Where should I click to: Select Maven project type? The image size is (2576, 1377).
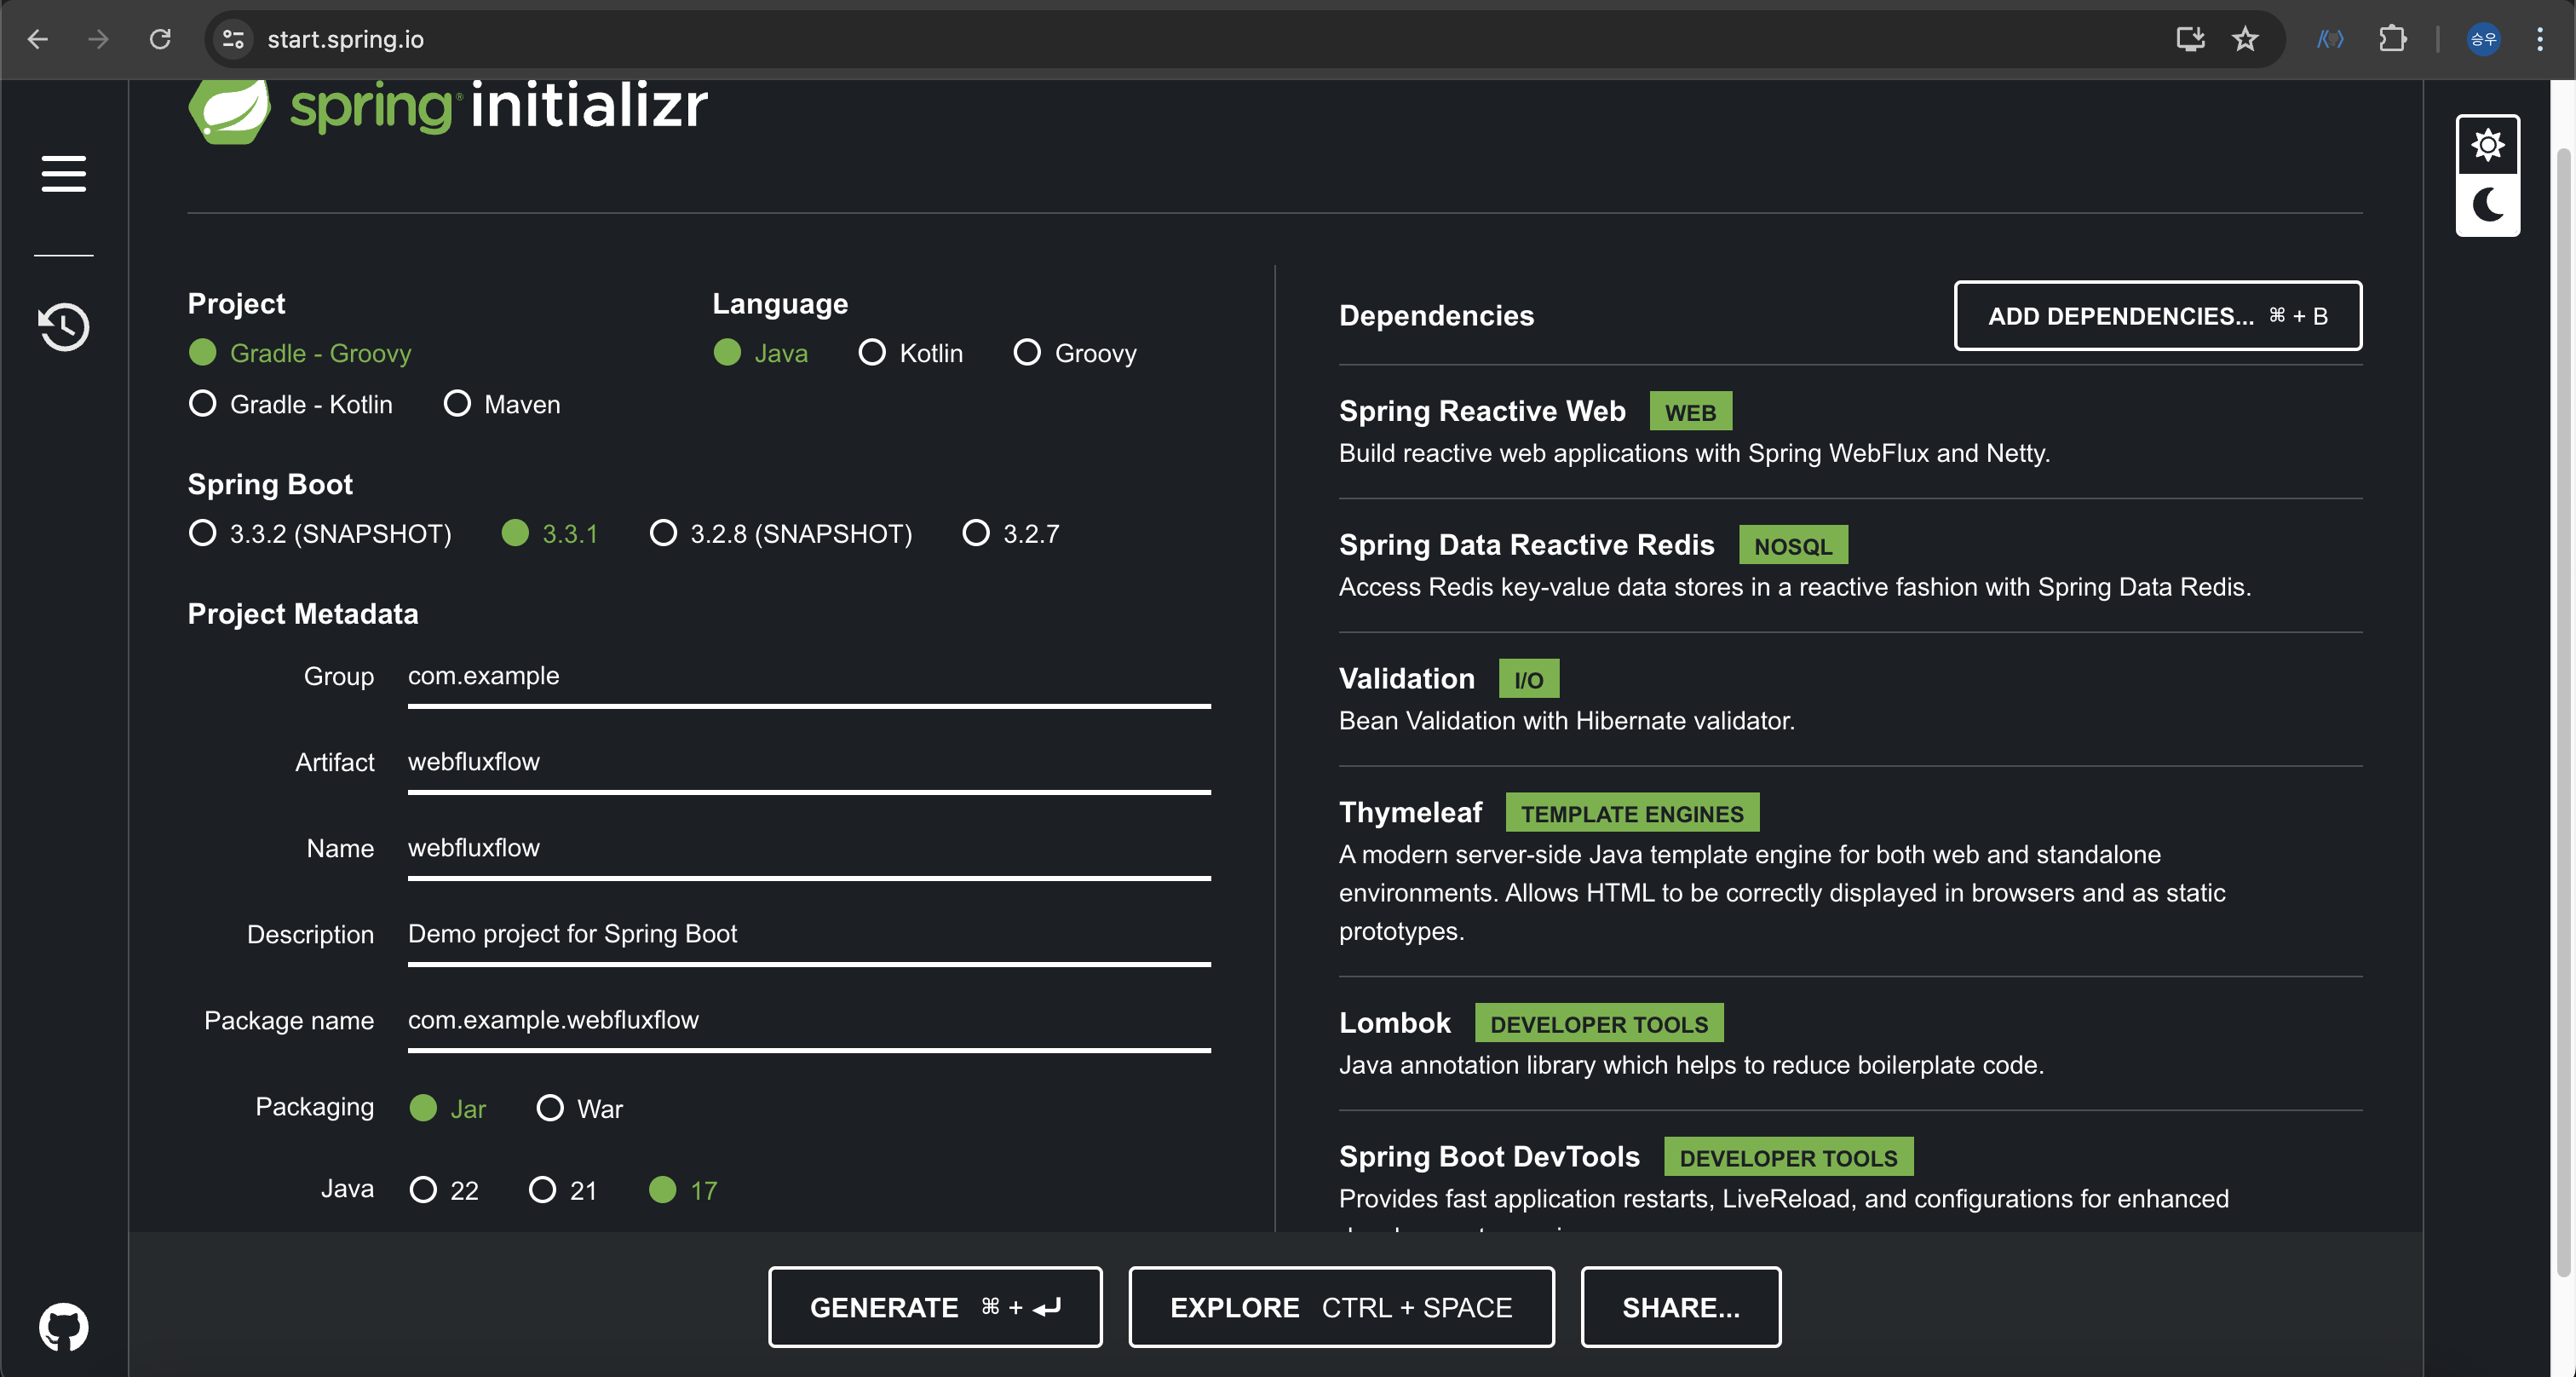coord(457,404)
